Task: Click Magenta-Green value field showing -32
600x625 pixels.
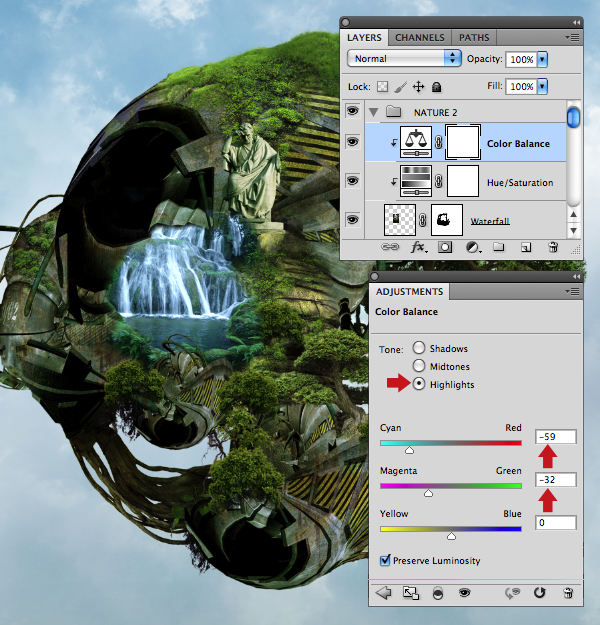Action: pos(555,480)
